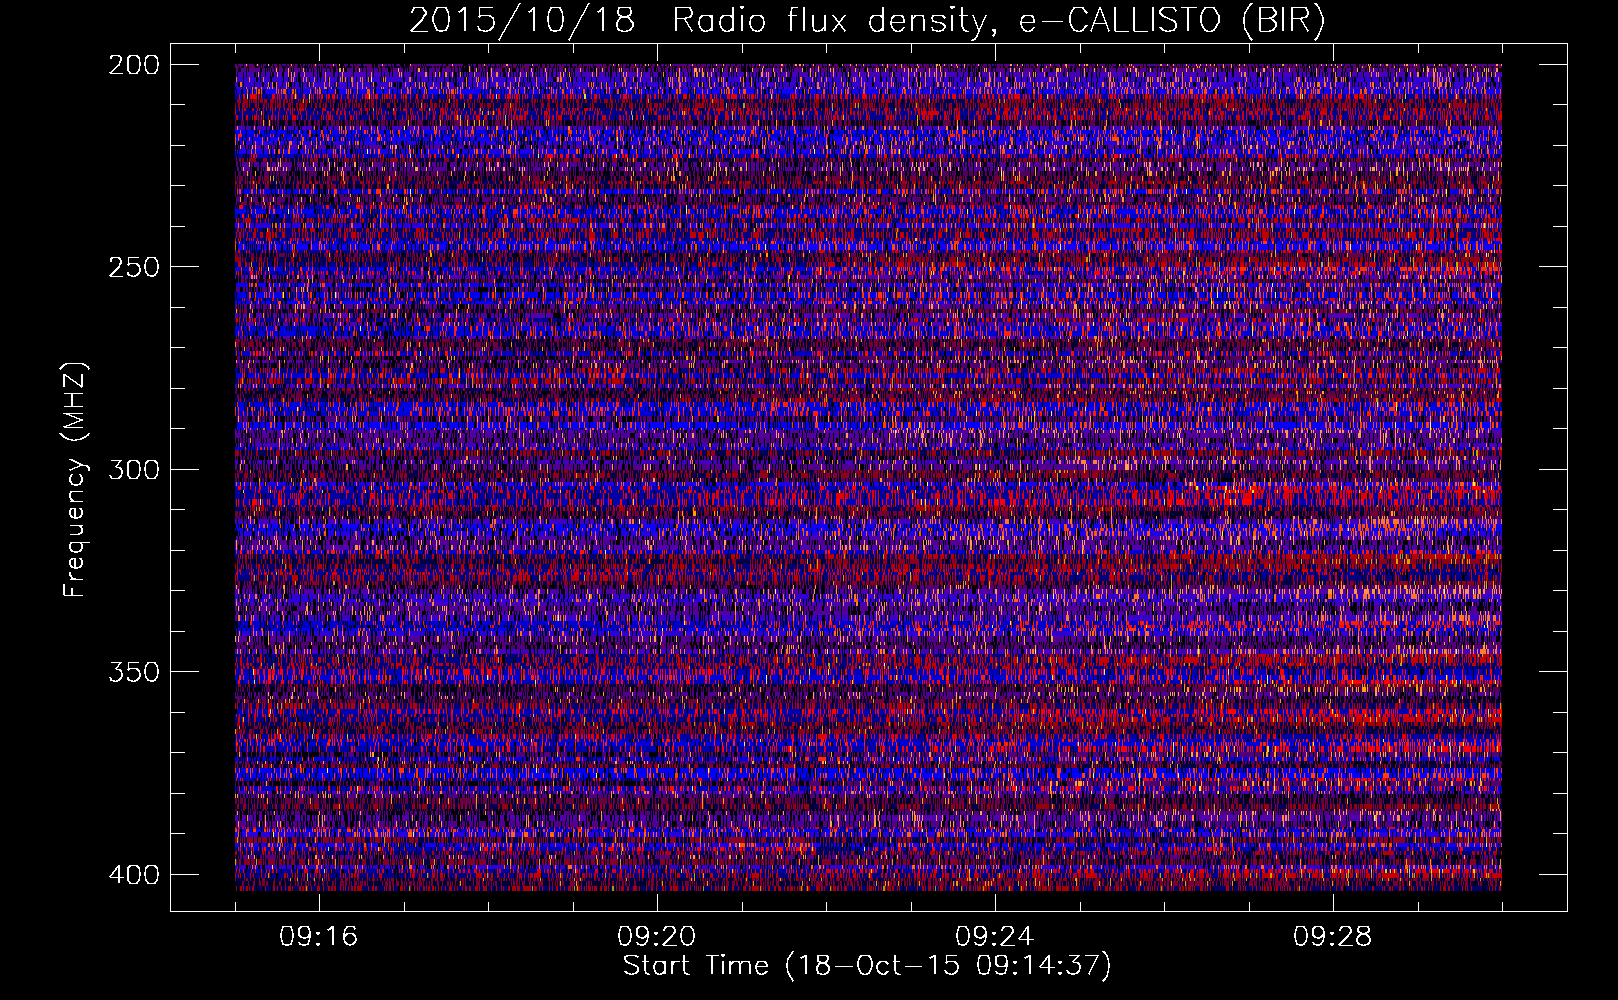Select the 300 frequency tick label
Viewport: 1618px width, 1000px height.
pos(133,470)
